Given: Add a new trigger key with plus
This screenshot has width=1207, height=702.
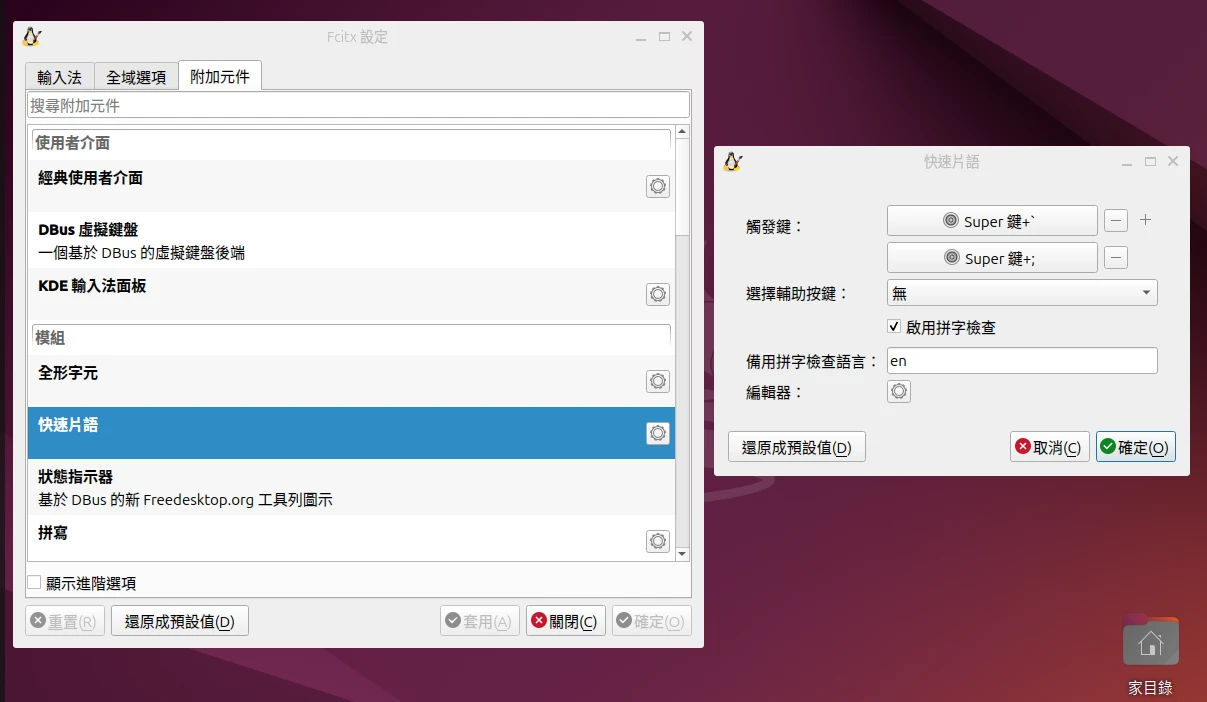Looking at the screenshot, I should click(x=1146, y=220).
